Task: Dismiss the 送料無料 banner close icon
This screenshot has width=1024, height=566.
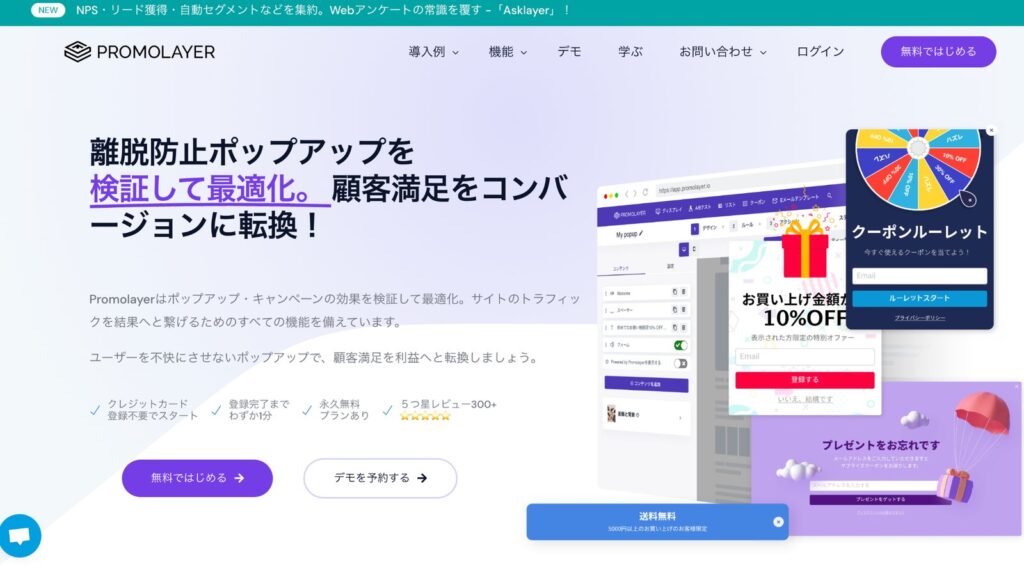Action: point(778,522)
